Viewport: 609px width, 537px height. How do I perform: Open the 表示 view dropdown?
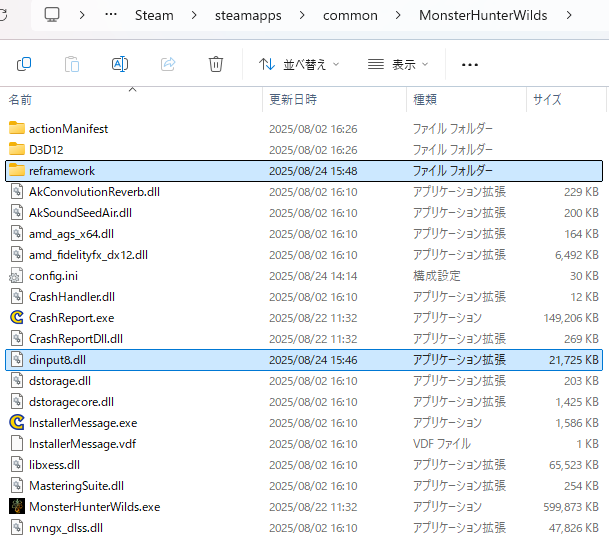pyautogui.click(x=398, y=64)
